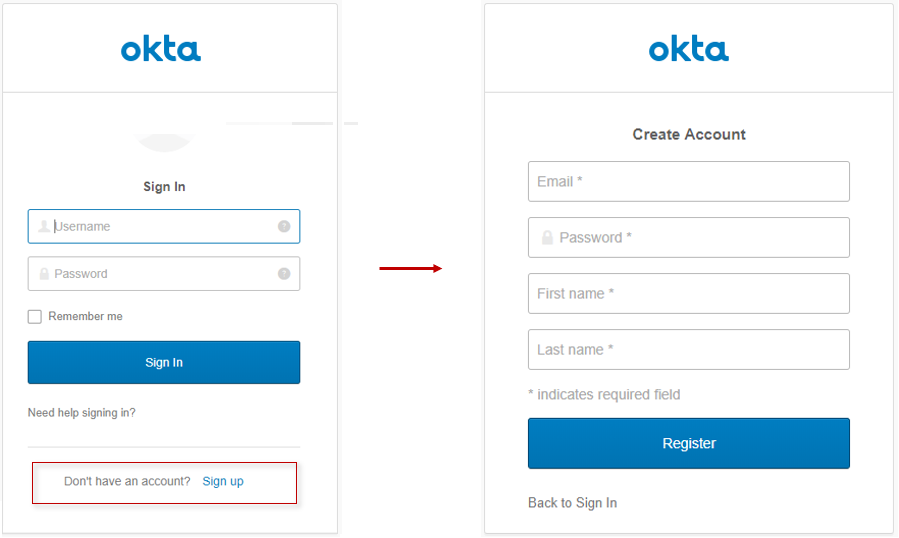
Task: Click into the First name field
Action: pos(688,294)
